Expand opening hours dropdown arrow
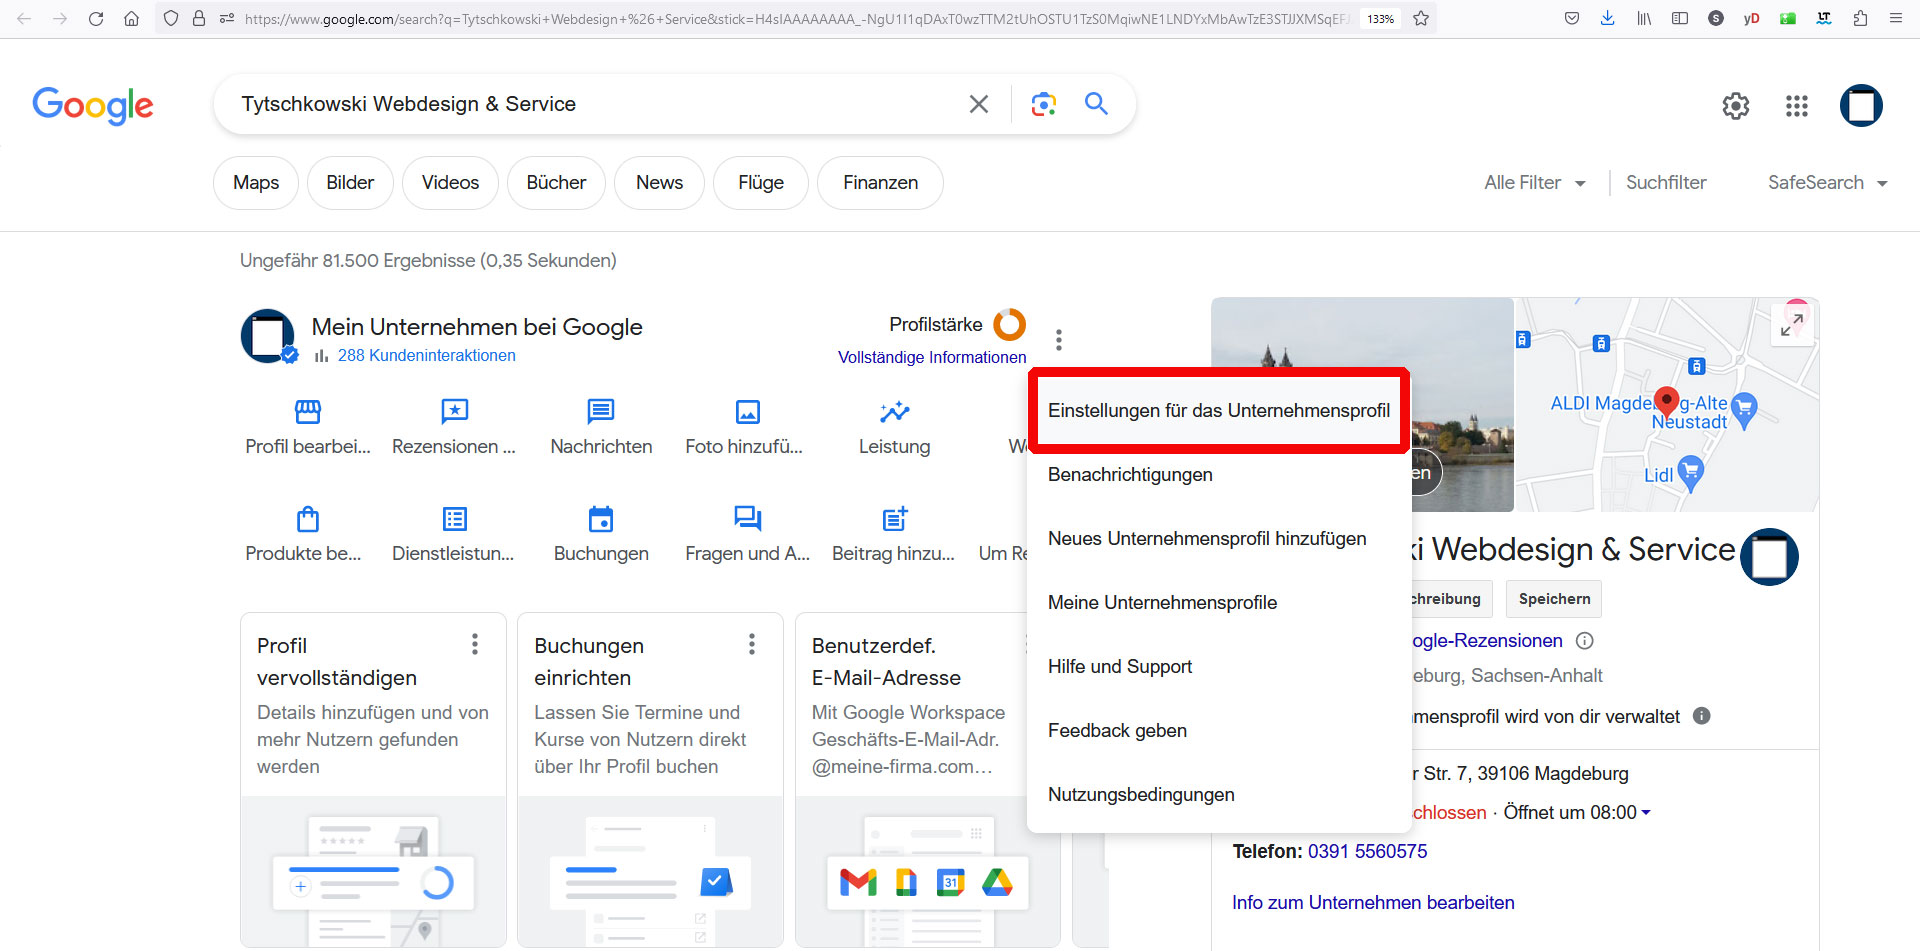Screen dimensions: 1920x951 1646,813
